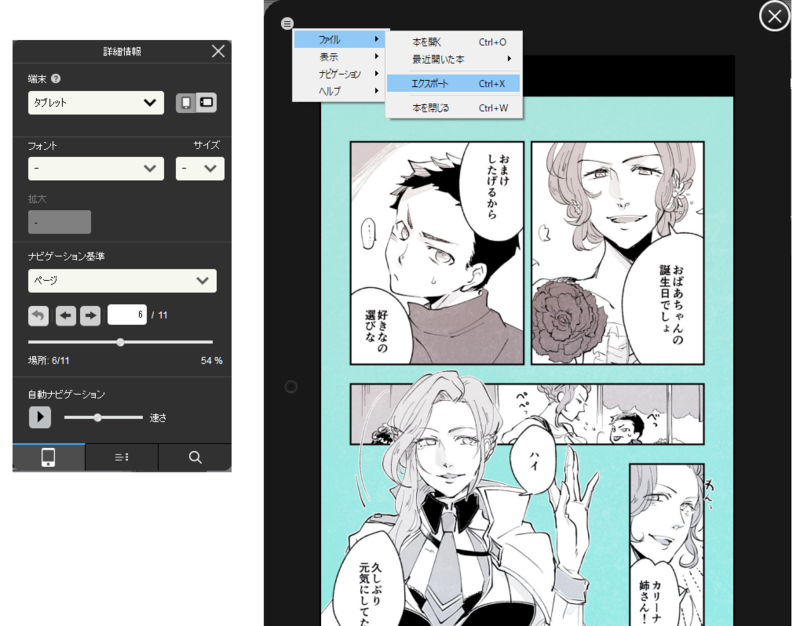
Task: Switch to portrait orientation
Action: (186, 103)
